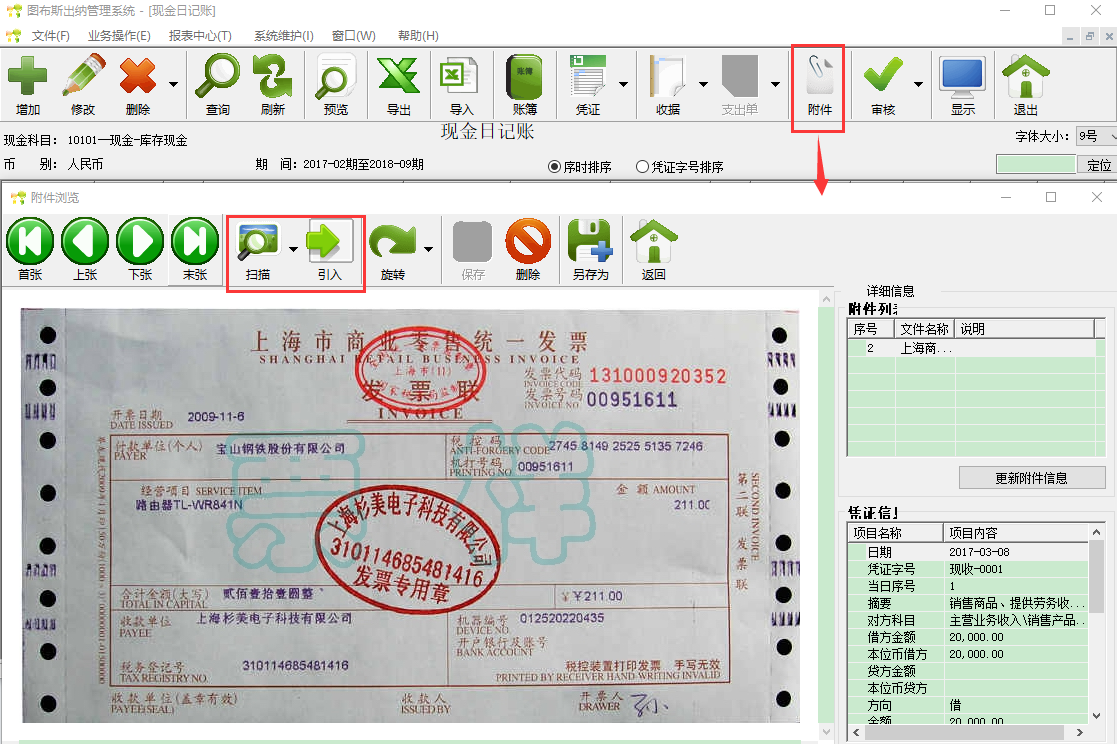Click the 项目名称 column header
Viewport: 1117px width, 744px height.
(895, 533)
